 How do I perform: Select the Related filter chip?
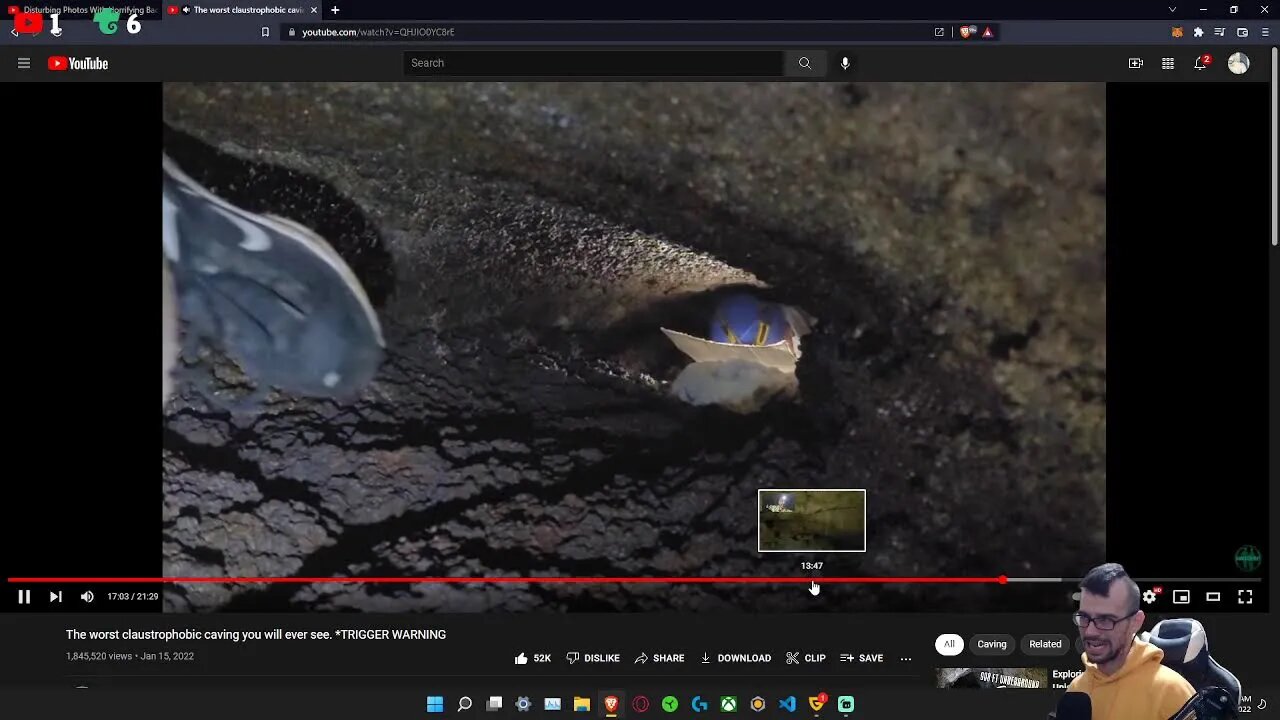pyautogui.click(x=1045, y=644)
